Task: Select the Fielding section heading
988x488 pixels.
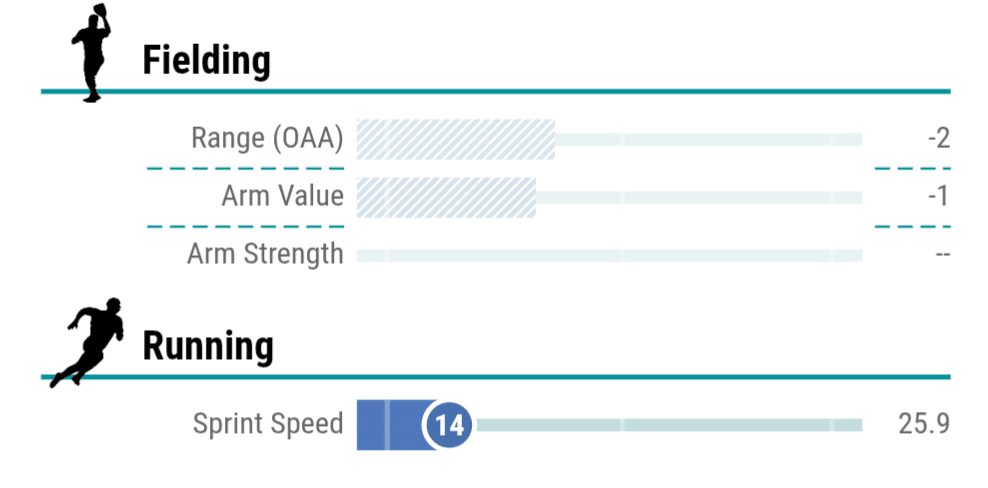Action: [206, 61]
